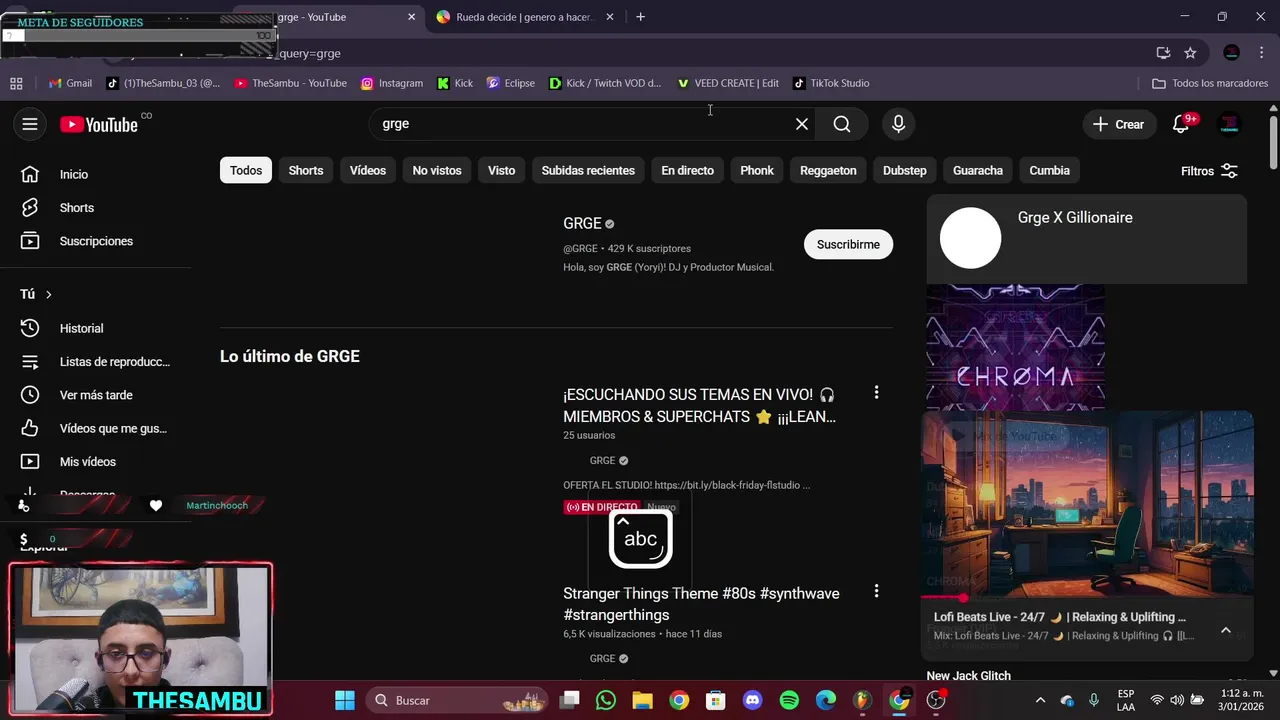Image resolution: width=1280 pixels, height=720 pixels.
Task: Open WhatsApp from the taskbar
Action: point(606,700)
